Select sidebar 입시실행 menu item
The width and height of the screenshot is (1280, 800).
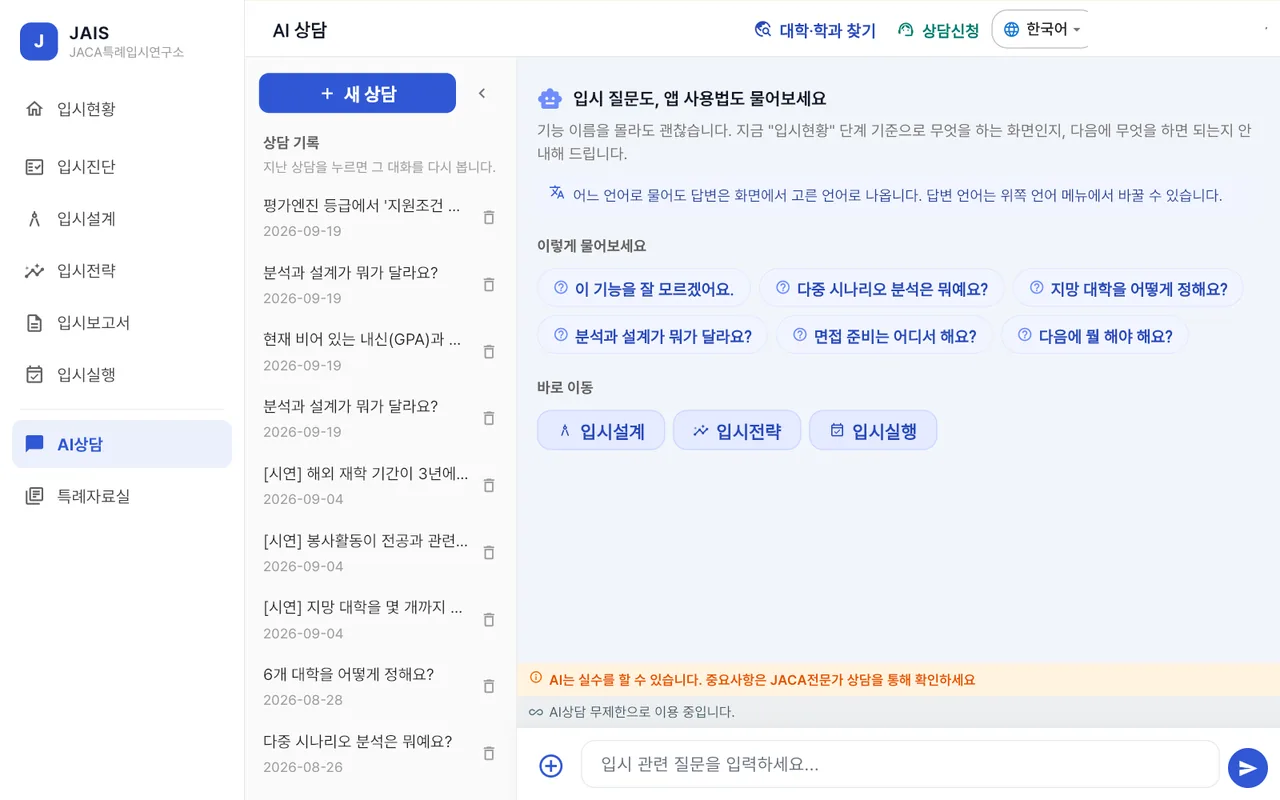[122, 375]
